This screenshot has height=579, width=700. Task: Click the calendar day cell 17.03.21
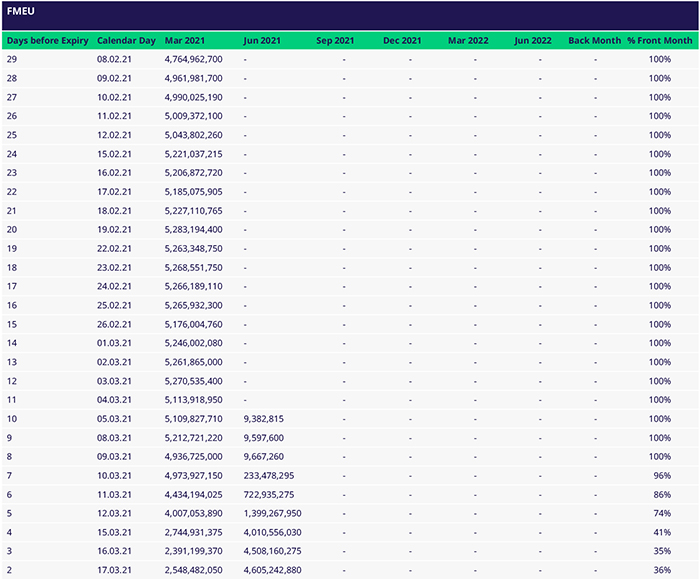click(113, 570)
